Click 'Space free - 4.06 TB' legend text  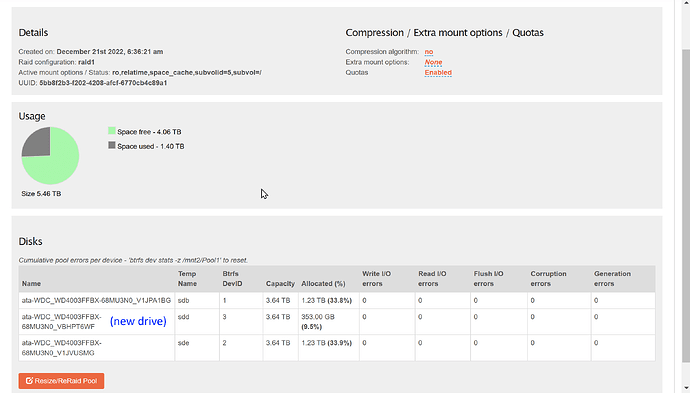pyautogui.click(x=149, y=132)
